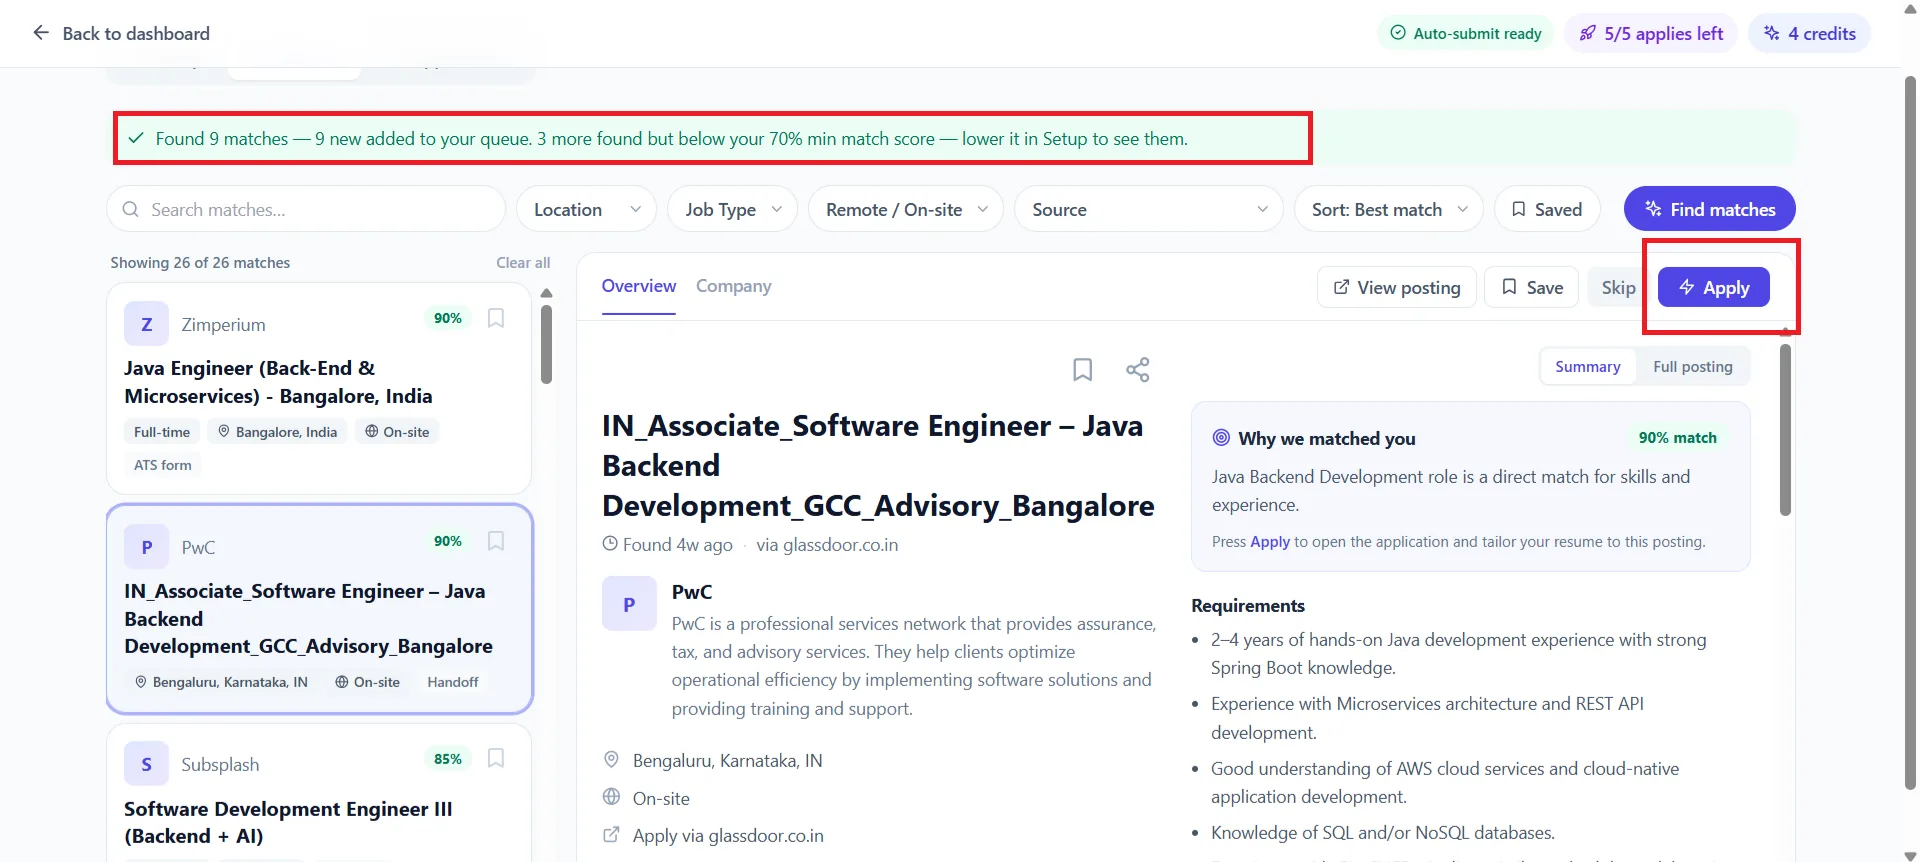The image size is (1920, 862).
Task: Click Showing 26 of 26 matches text
Action: (x=200, y=262)
